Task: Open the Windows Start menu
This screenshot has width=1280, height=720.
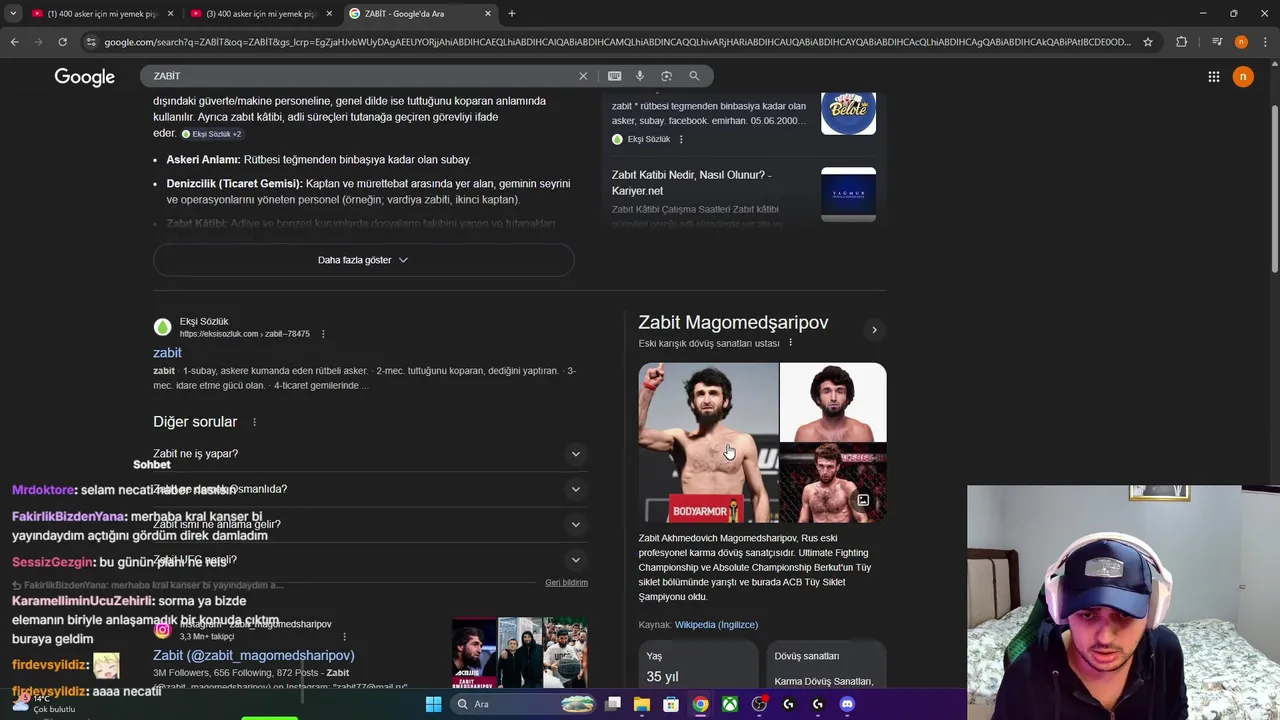Action: [433, 704]
